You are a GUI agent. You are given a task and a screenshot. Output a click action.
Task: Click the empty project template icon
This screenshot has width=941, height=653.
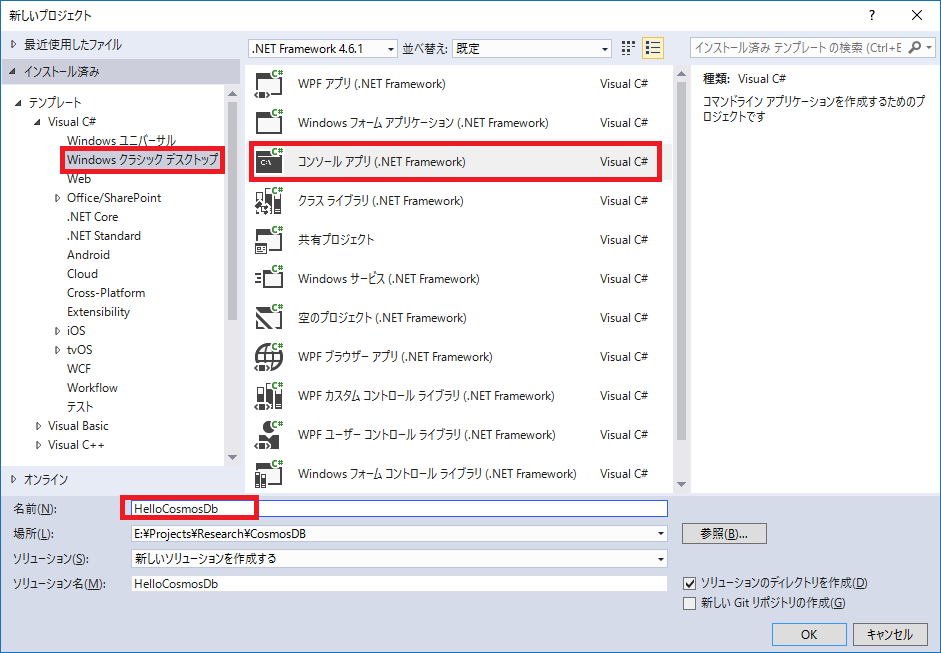pos(269,318)
